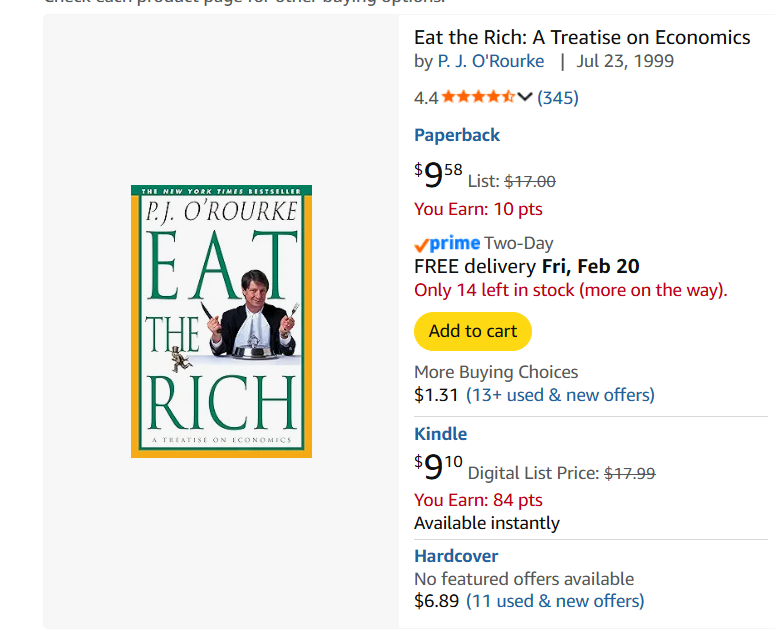
Task: Click the $9.58 paperback price
Action: [439, 175]
